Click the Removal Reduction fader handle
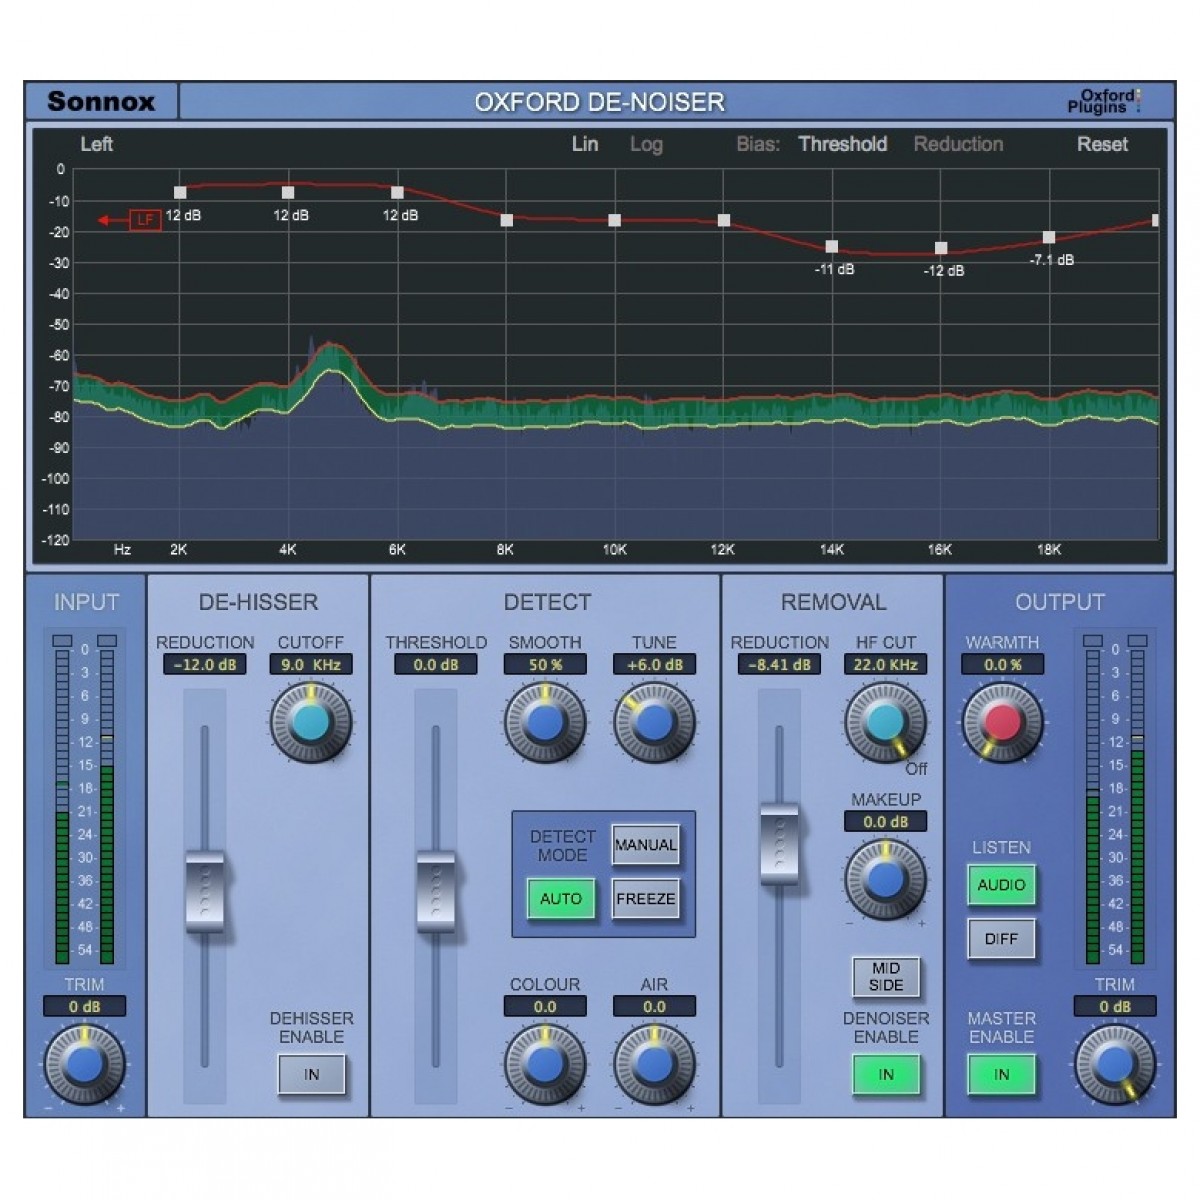 [x=779, y=843]
